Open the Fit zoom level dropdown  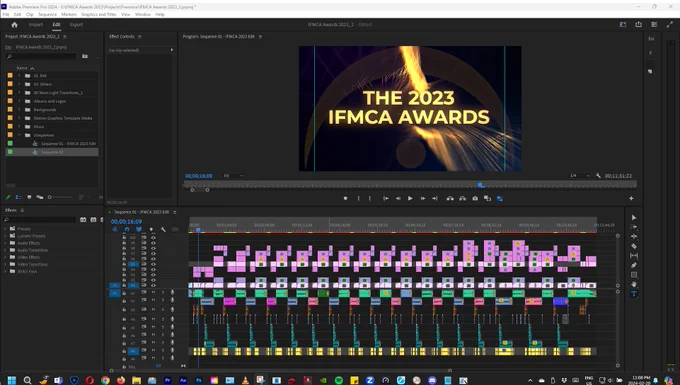[233, 176]
